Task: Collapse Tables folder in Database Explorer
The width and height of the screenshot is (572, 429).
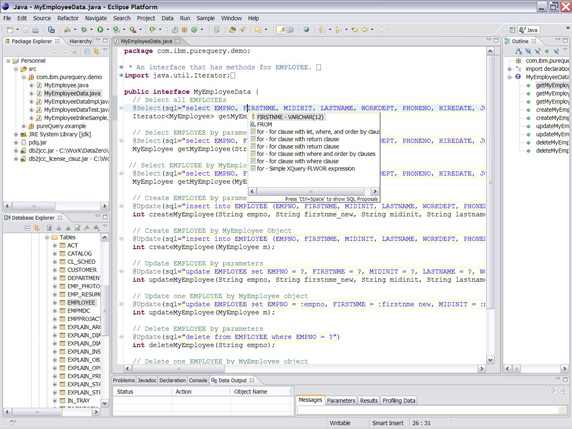Action: click(47, 237)
